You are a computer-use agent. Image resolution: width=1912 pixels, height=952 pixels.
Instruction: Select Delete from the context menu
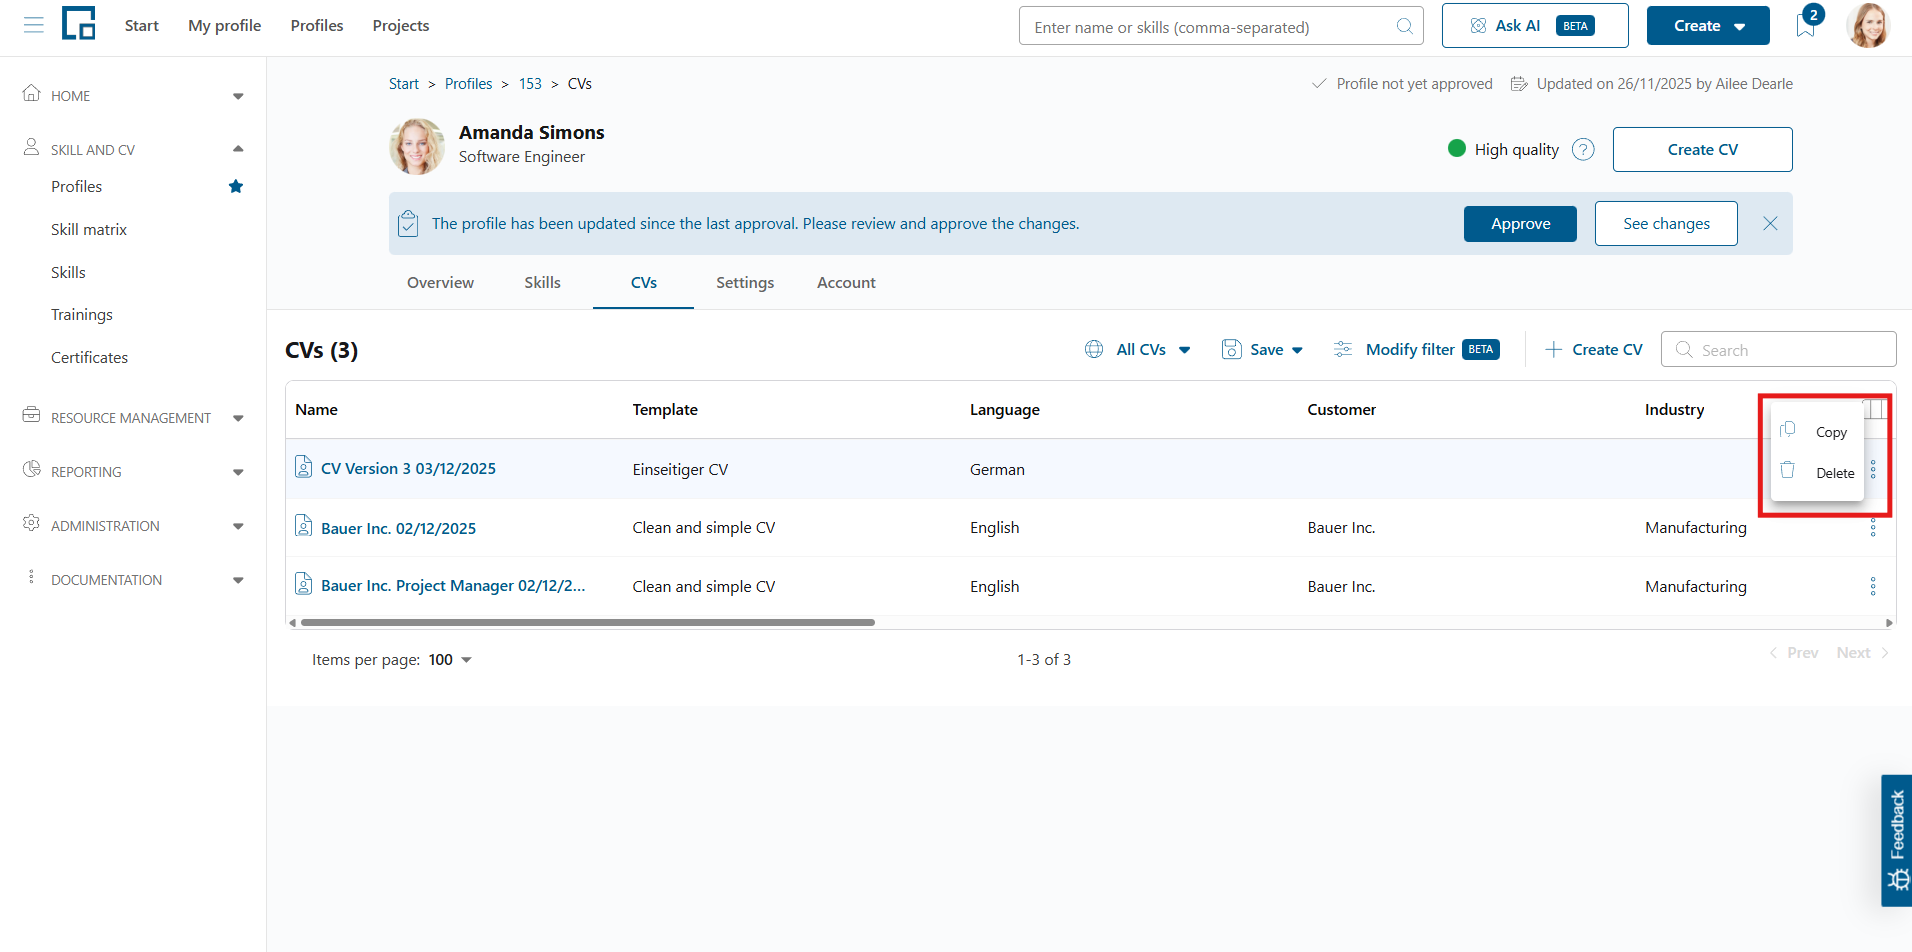click(x=1817, y=472)
